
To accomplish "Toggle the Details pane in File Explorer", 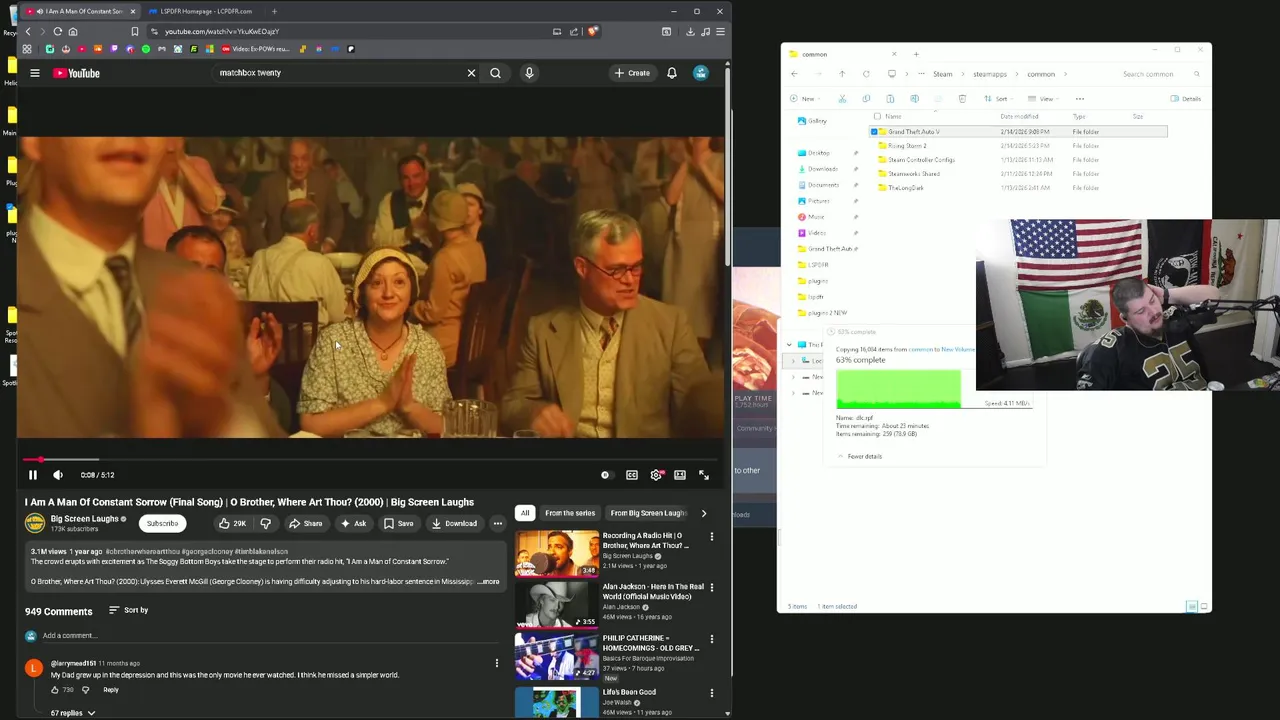I will (1186, 99).
